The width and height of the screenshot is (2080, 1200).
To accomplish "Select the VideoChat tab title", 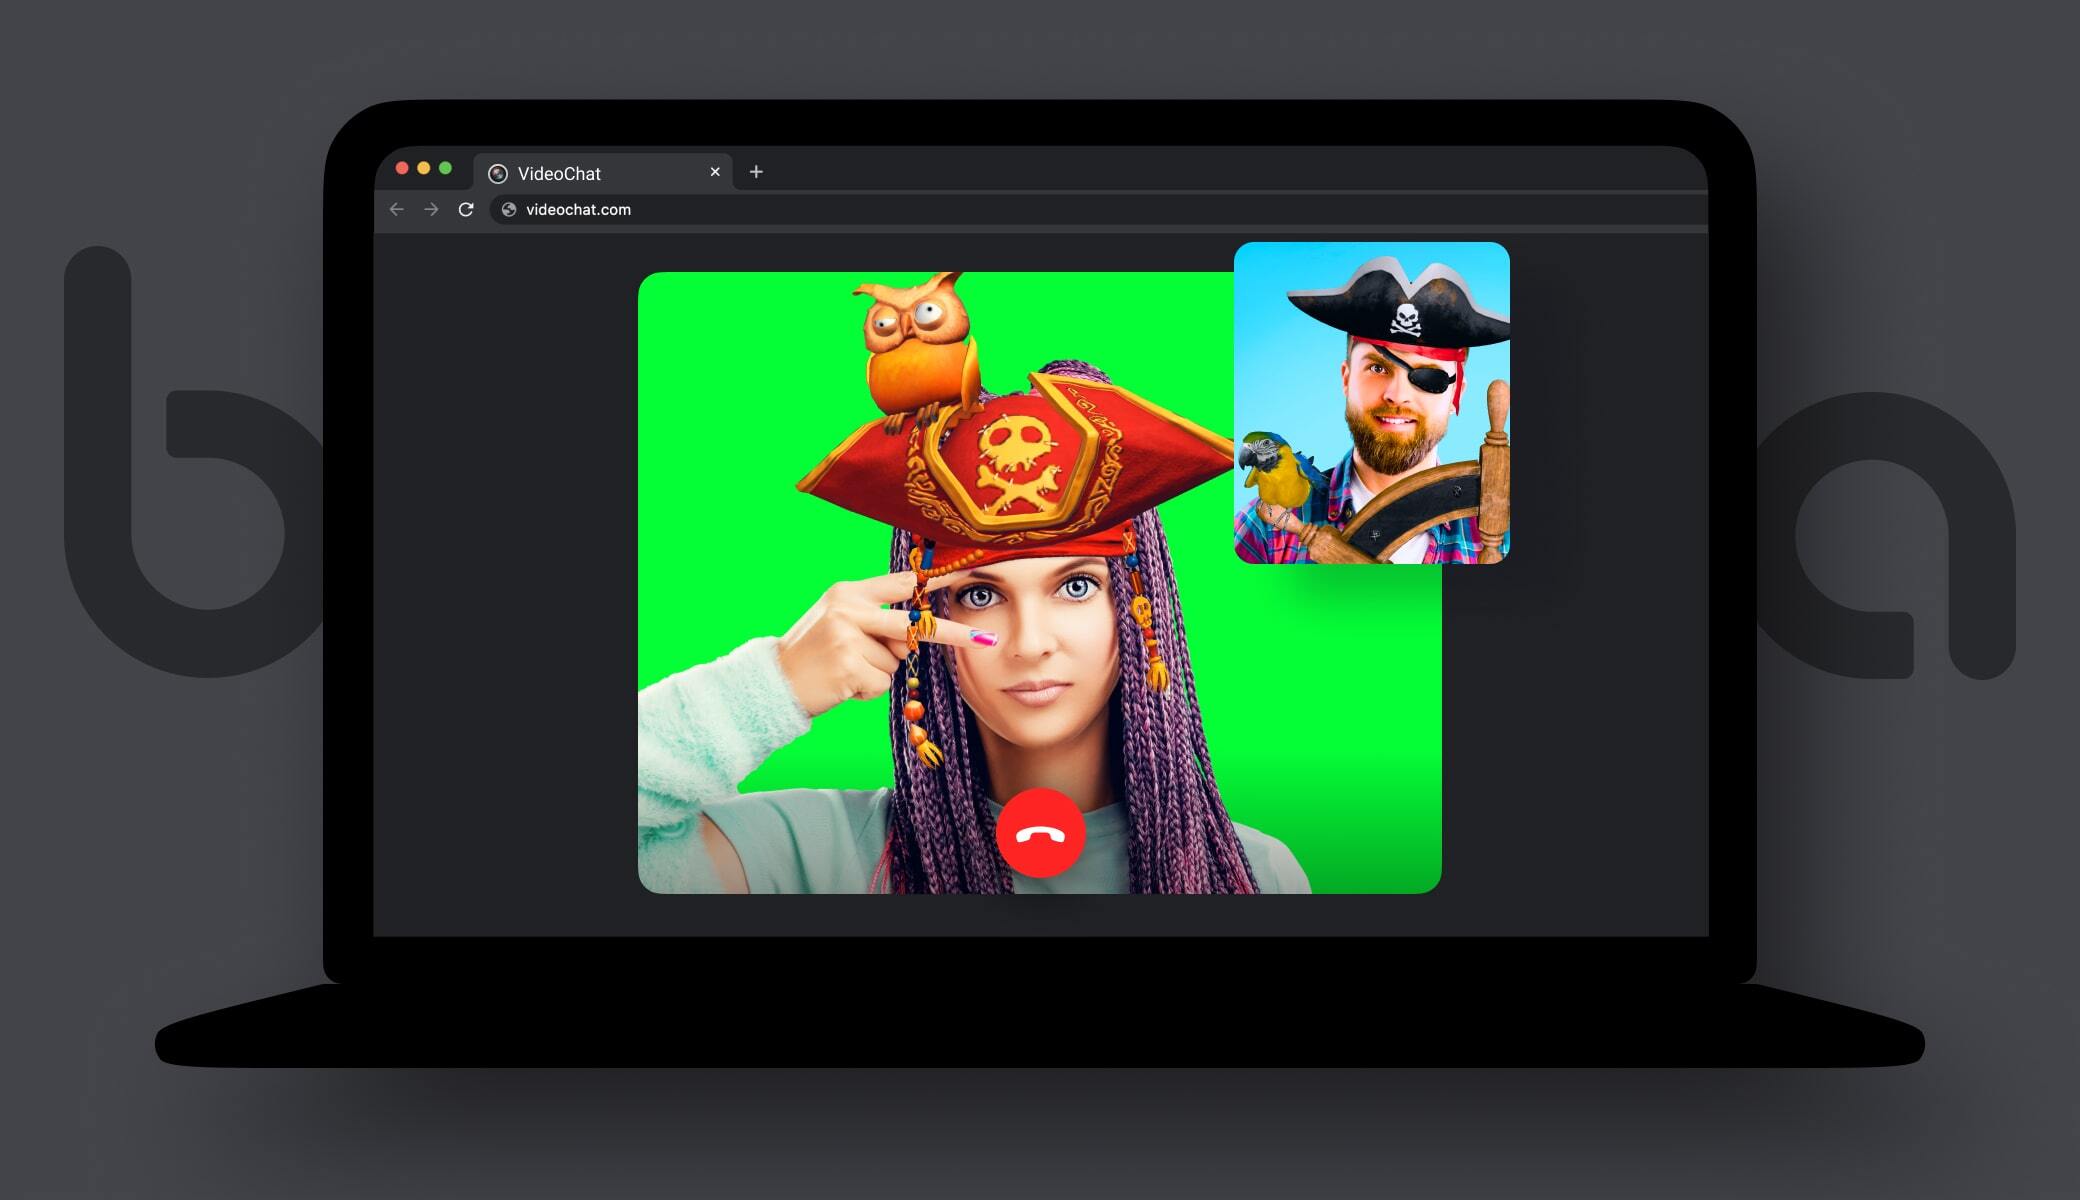I will [559, 174].
